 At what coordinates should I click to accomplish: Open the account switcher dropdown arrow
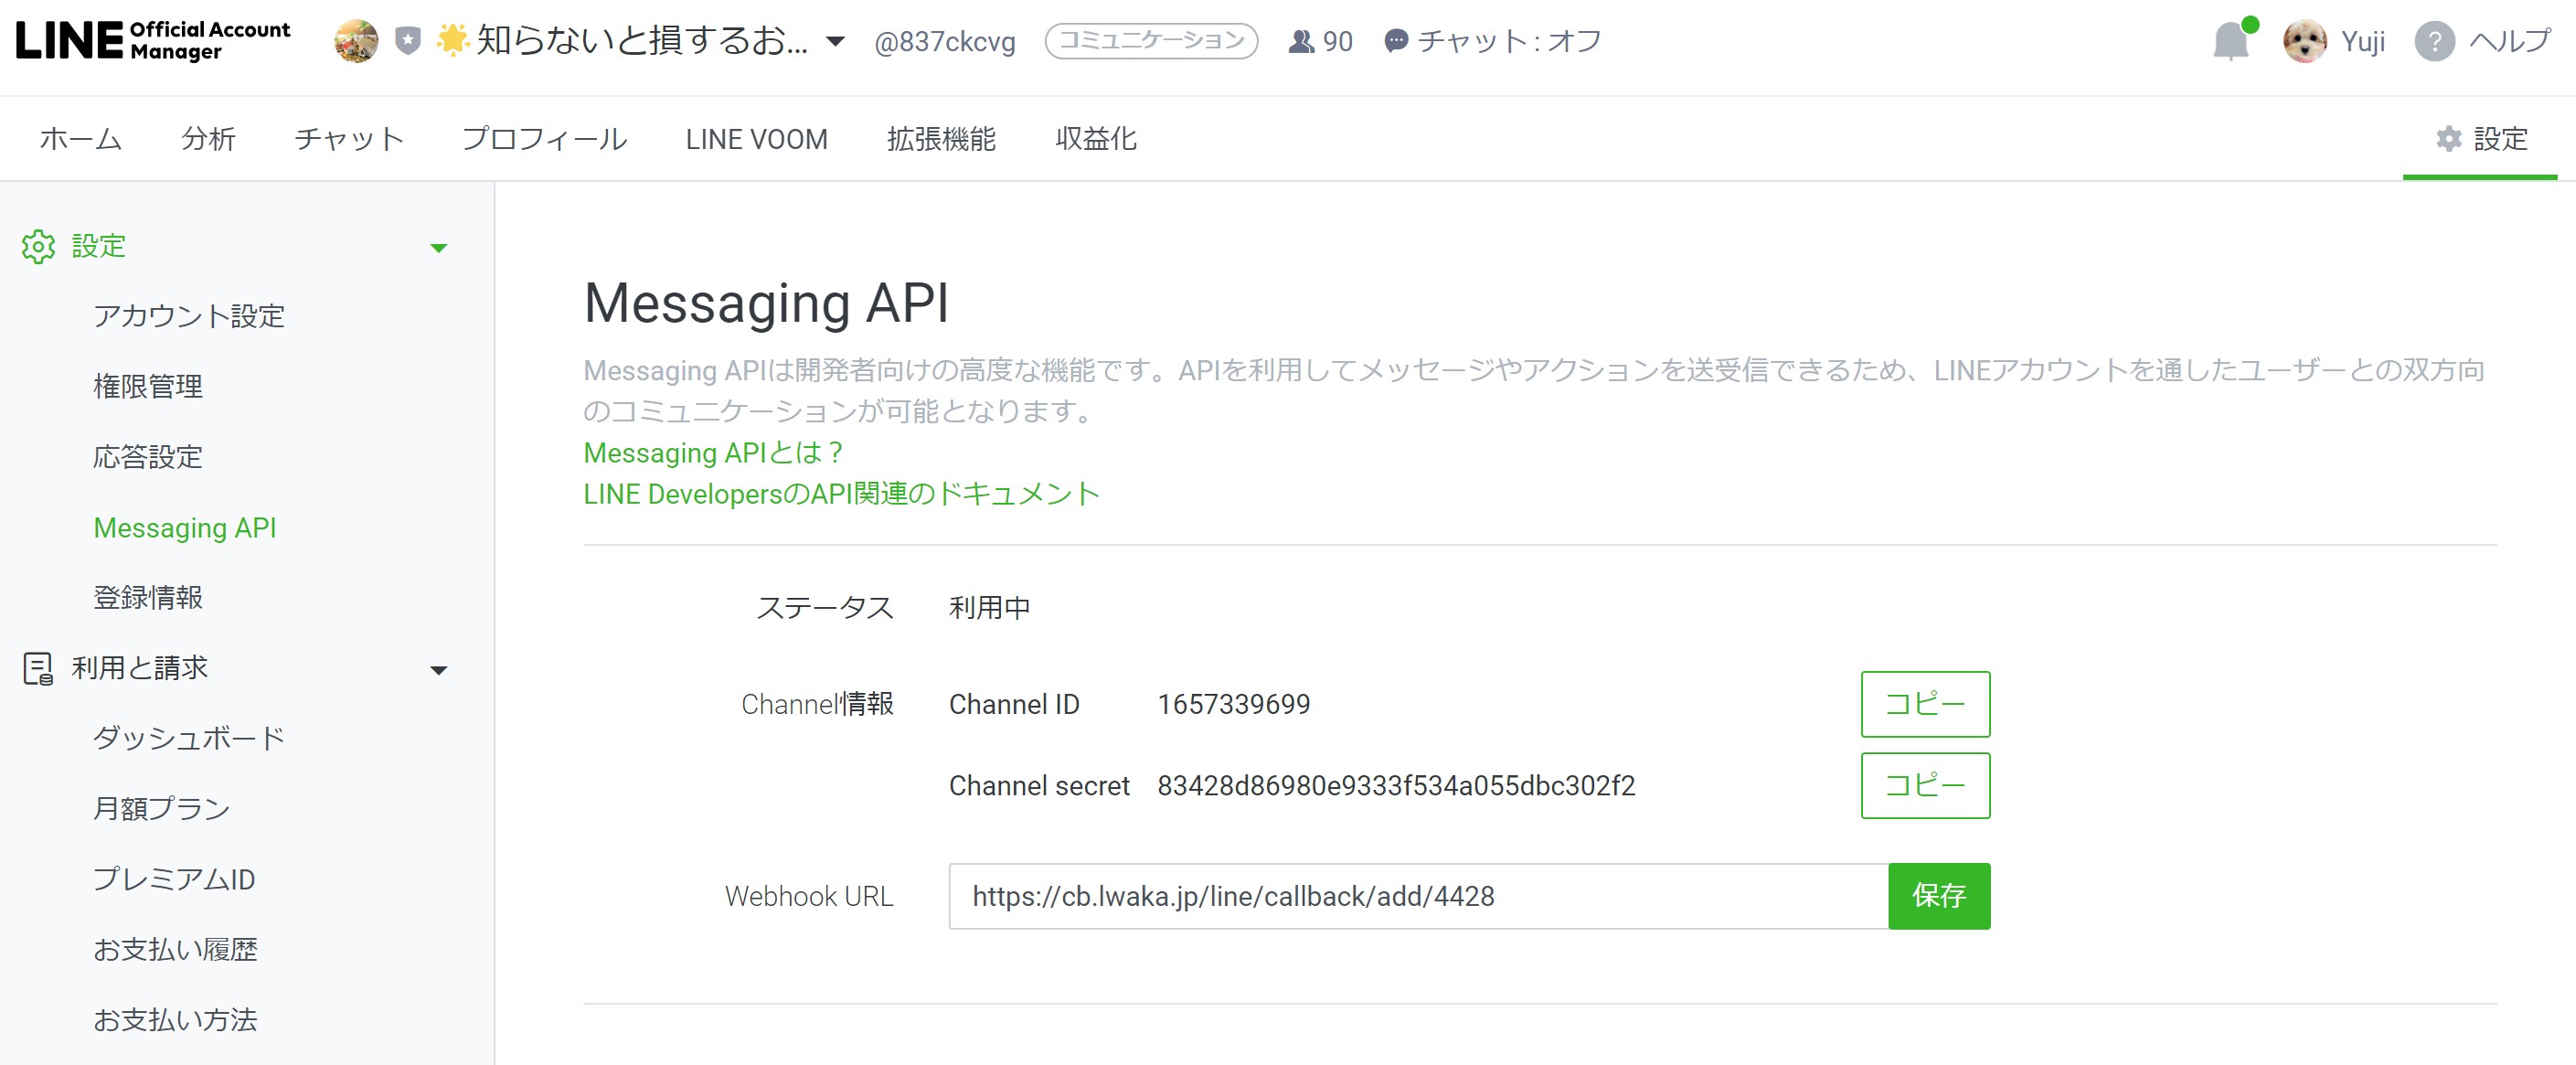tap(835, 41)
